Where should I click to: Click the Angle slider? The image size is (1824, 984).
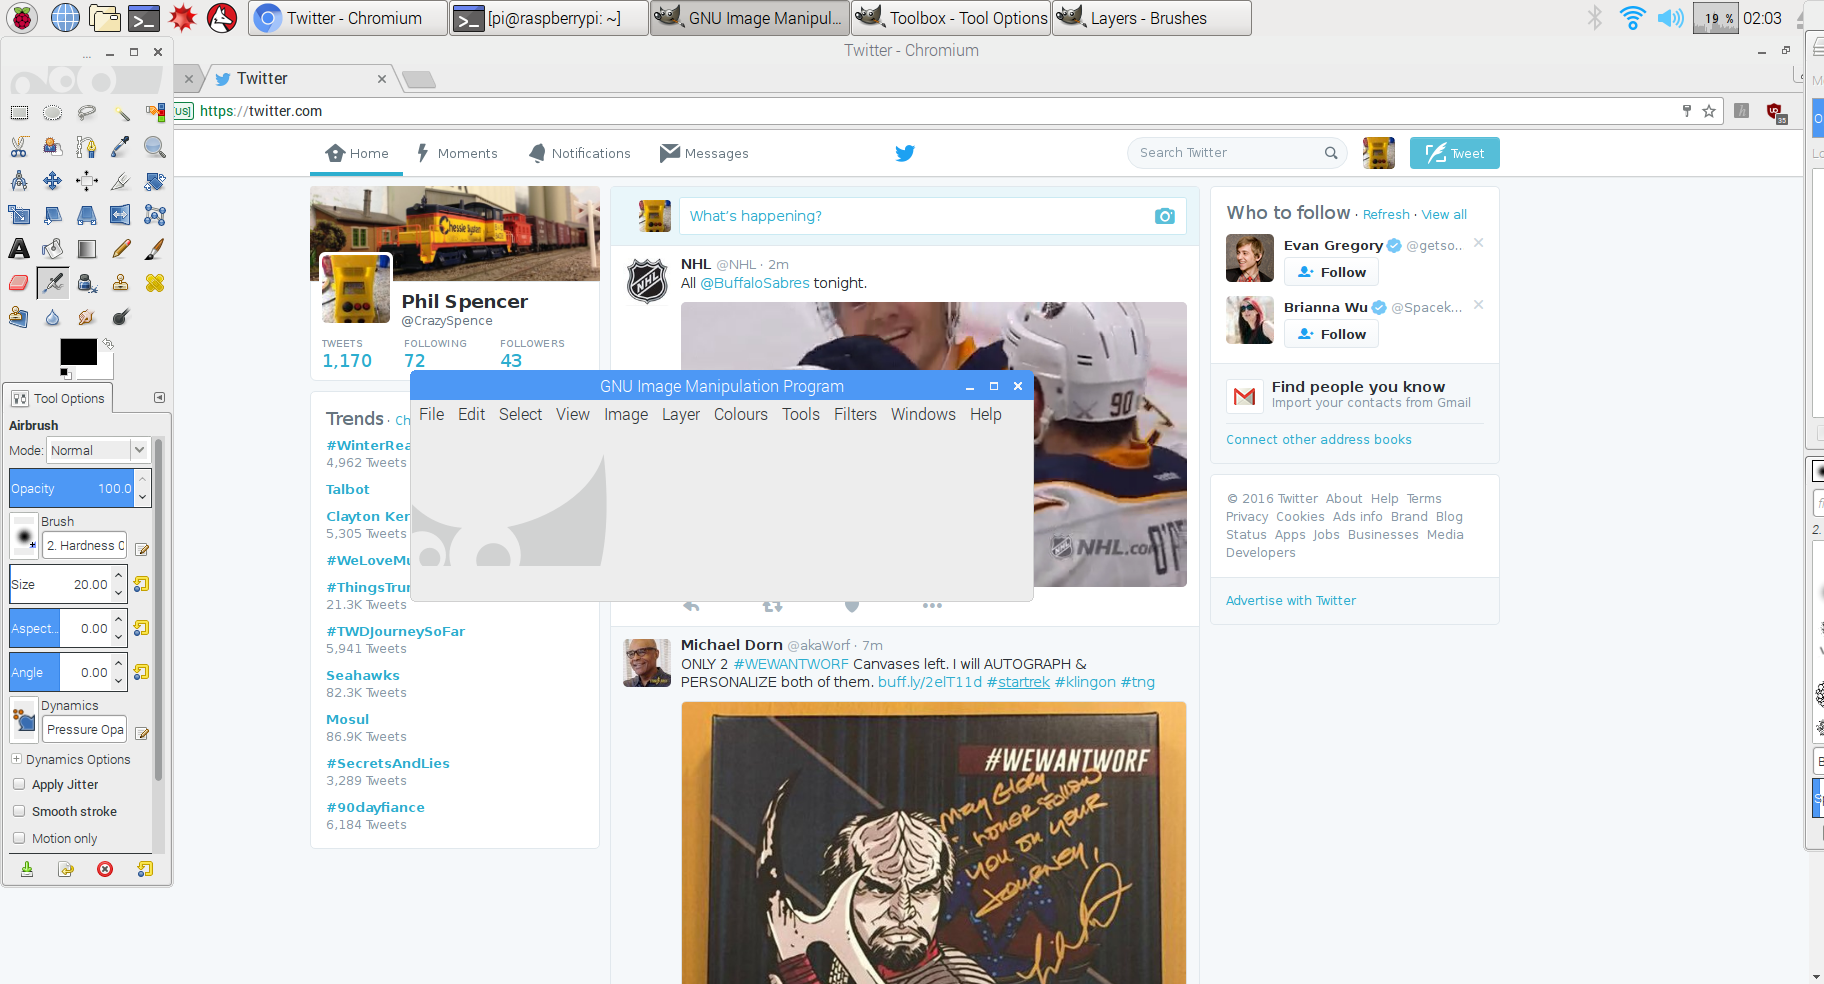60,672
